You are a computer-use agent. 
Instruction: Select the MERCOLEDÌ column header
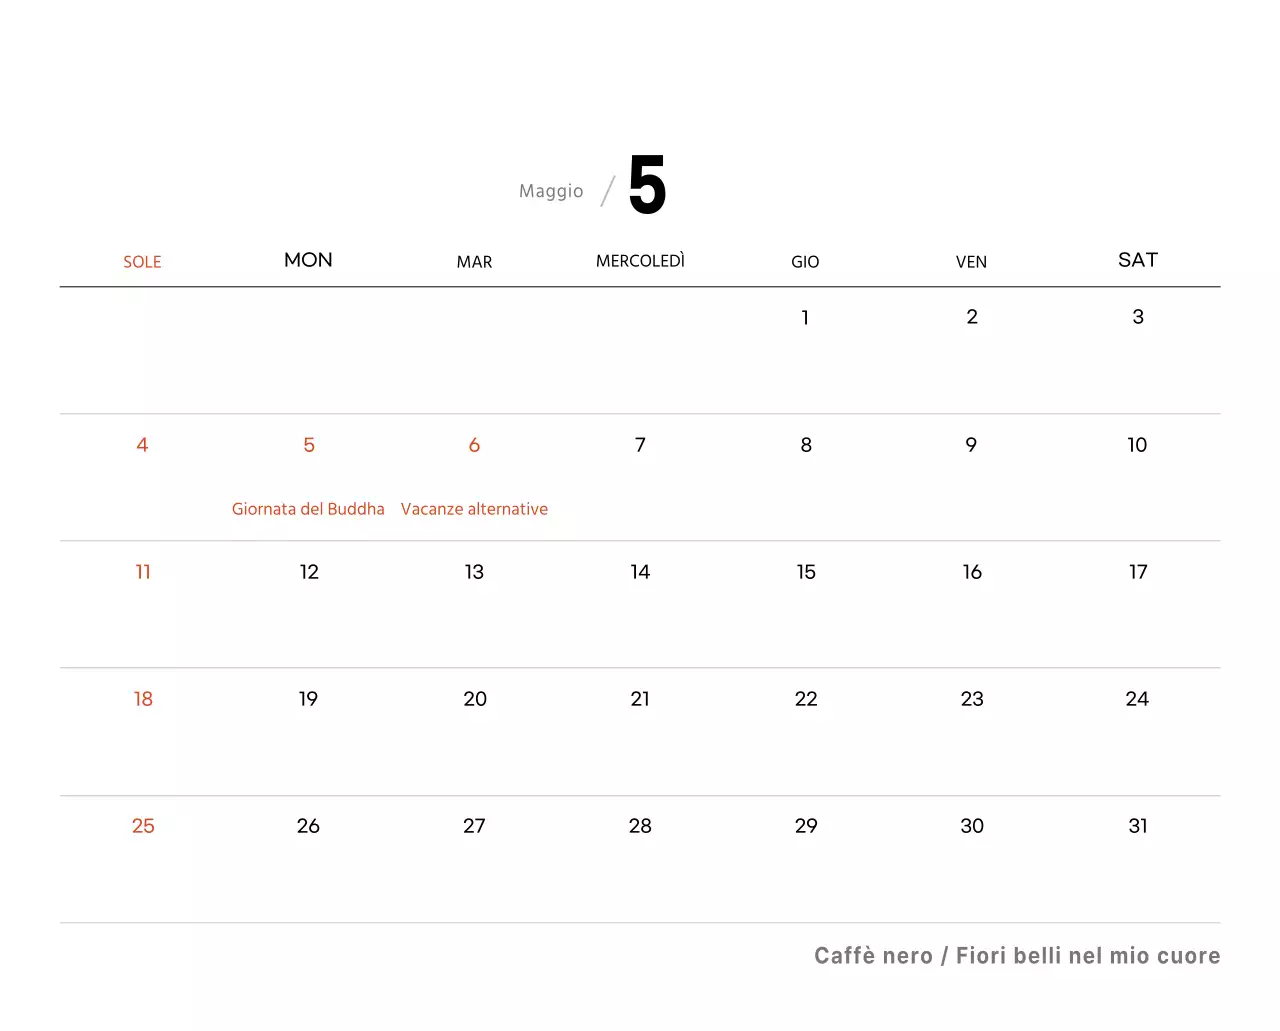click(x=640, y=261)
